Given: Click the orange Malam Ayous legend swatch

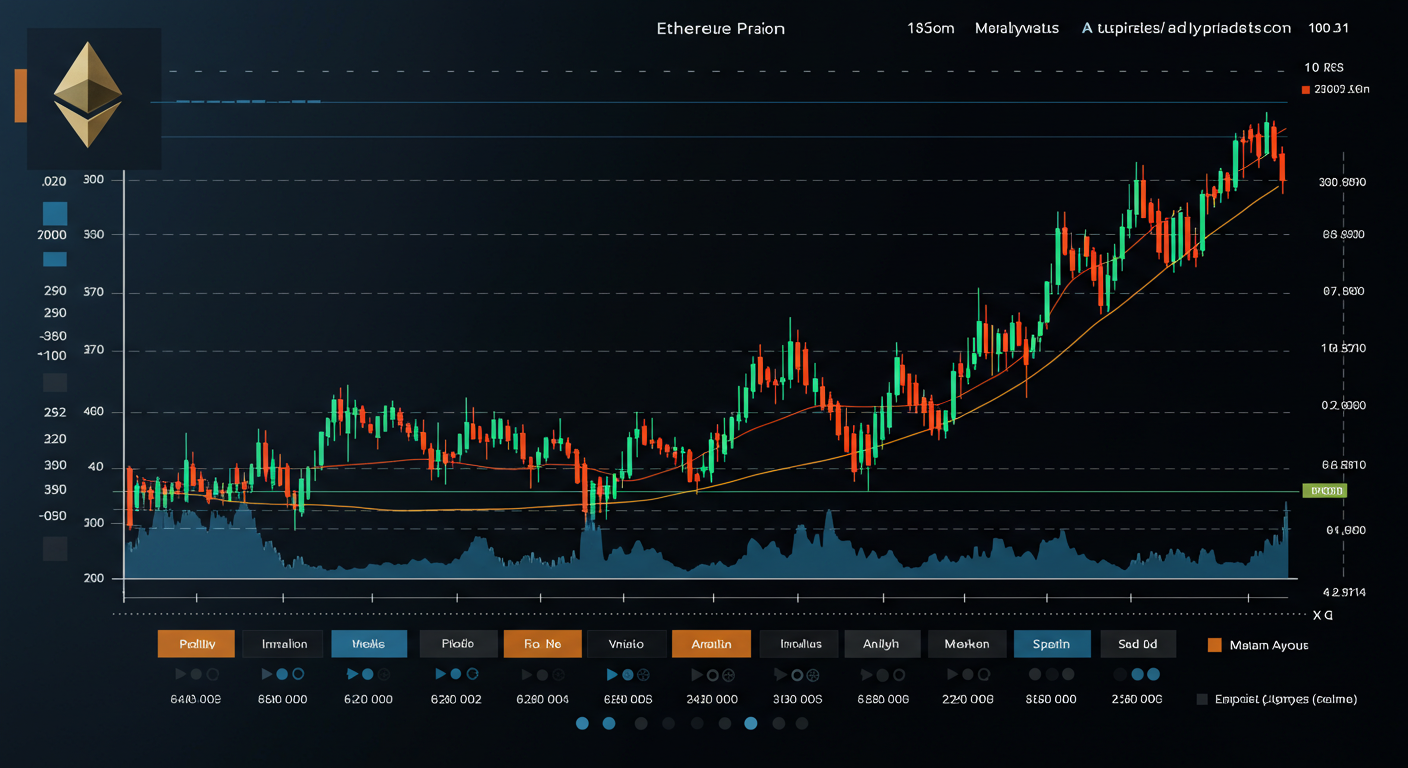Looking at the screenshot, I should click(x=1215, y=645).
